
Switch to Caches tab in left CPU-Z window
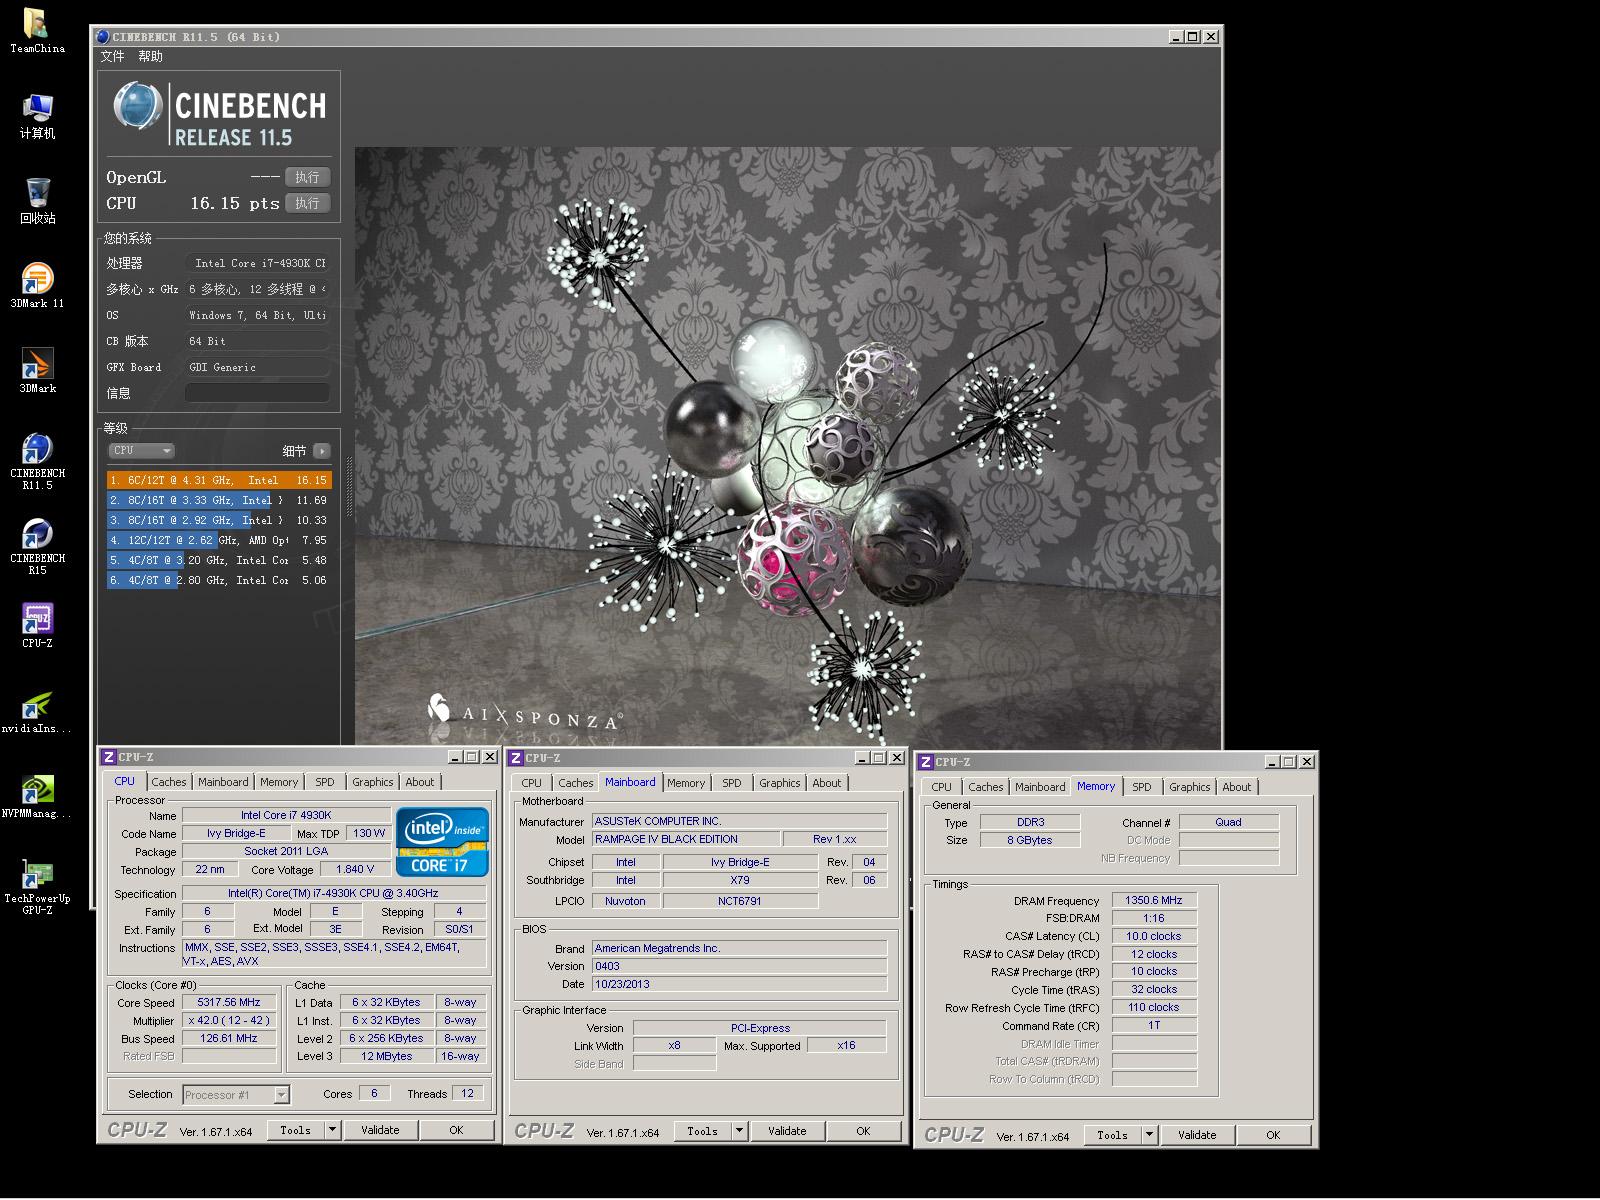tap(168, 782)
